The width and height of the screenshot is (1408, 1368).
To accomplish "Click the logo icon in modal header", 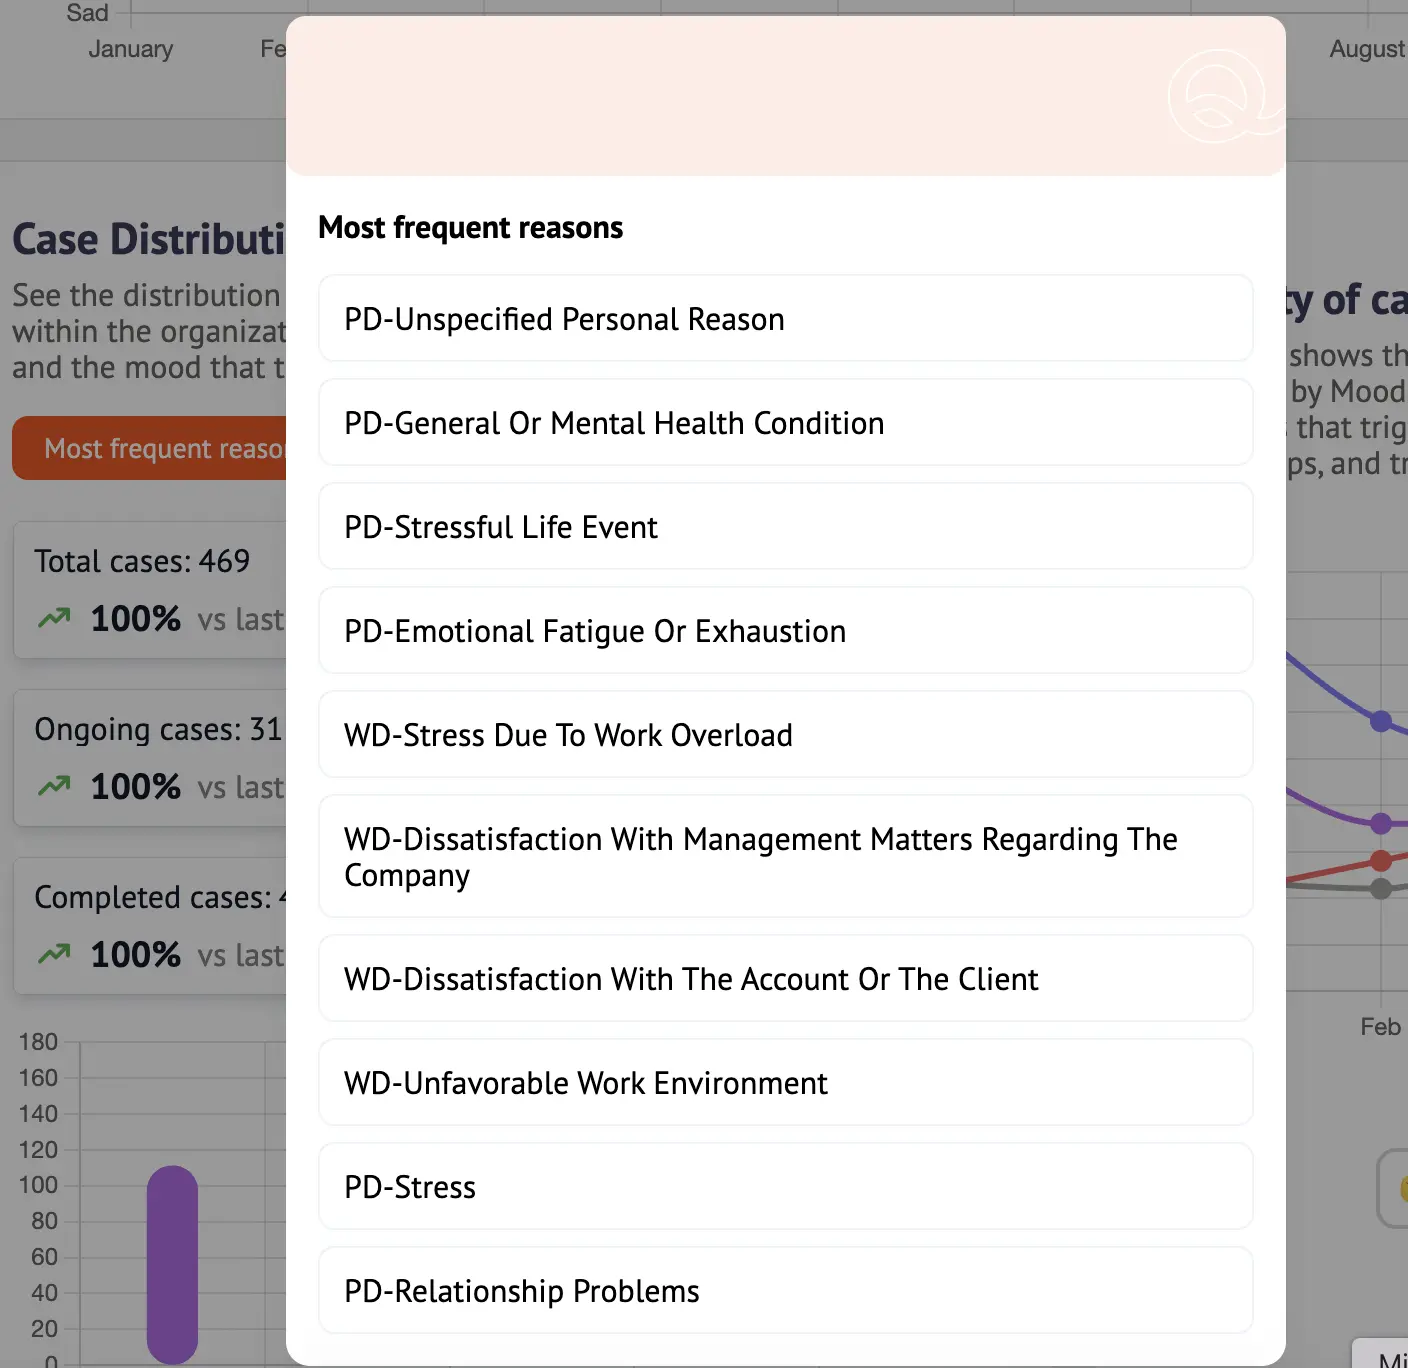I will [1220, 97].
